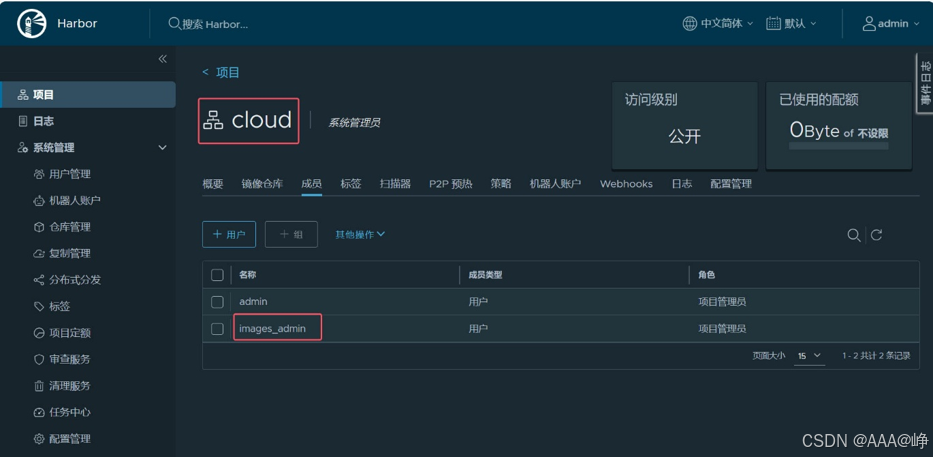The image size is (933, 457).
Task: Check the images_admin member row checkbox
Action: pos(217,328)
